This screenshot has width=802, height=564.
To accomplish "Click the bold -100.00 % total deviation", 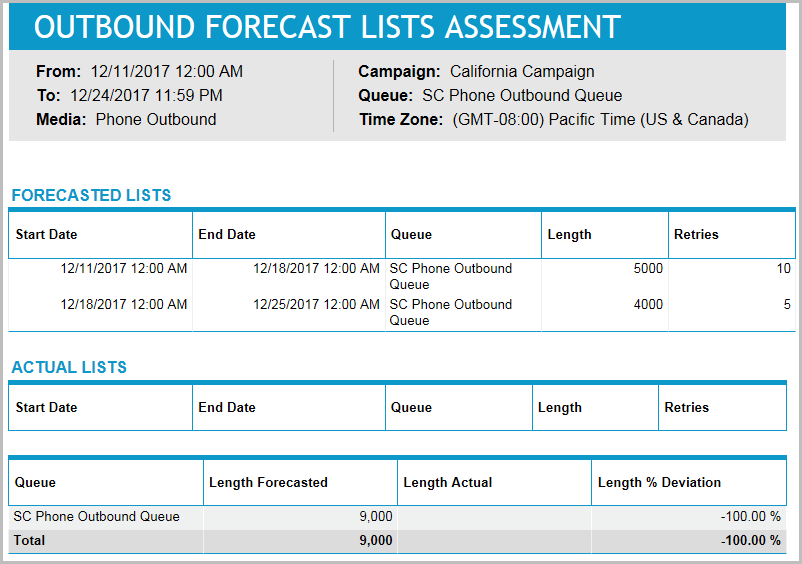I will coord(751,540).
